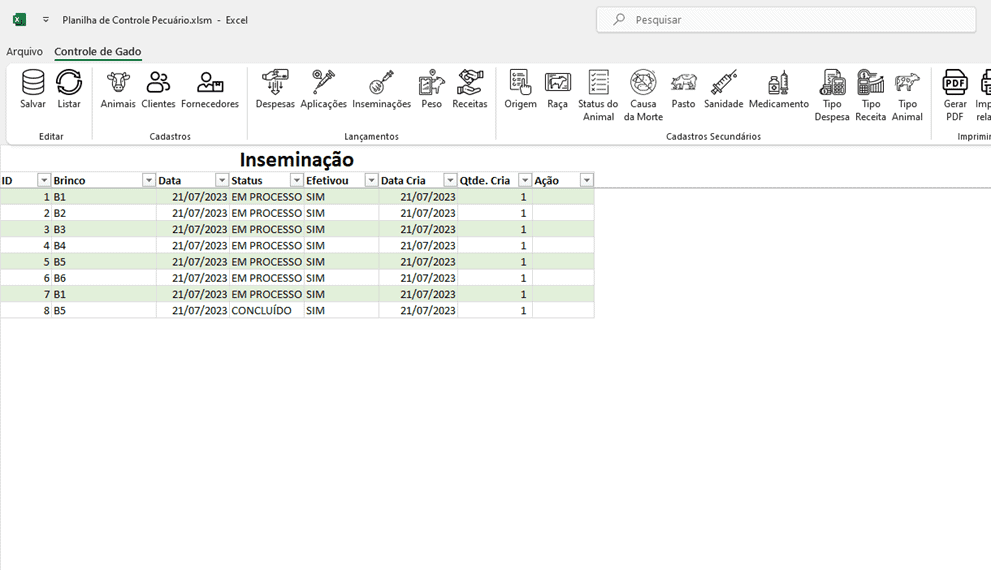Open the Efetivou filter dropdown arrow
This screenshot has height=570, width=991.
point(371,180)
